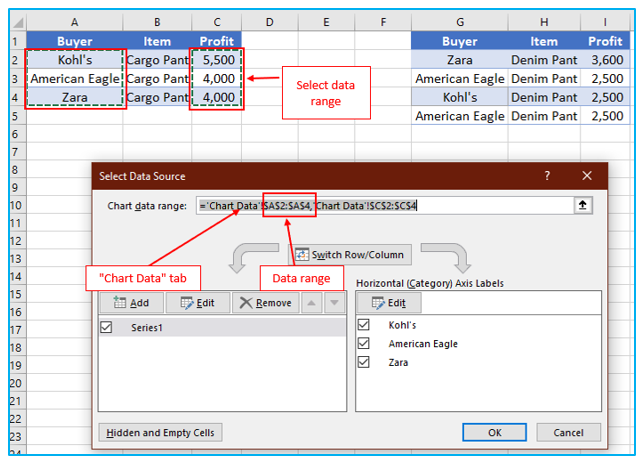Click Edit next to the Remove button

point(198,303)
